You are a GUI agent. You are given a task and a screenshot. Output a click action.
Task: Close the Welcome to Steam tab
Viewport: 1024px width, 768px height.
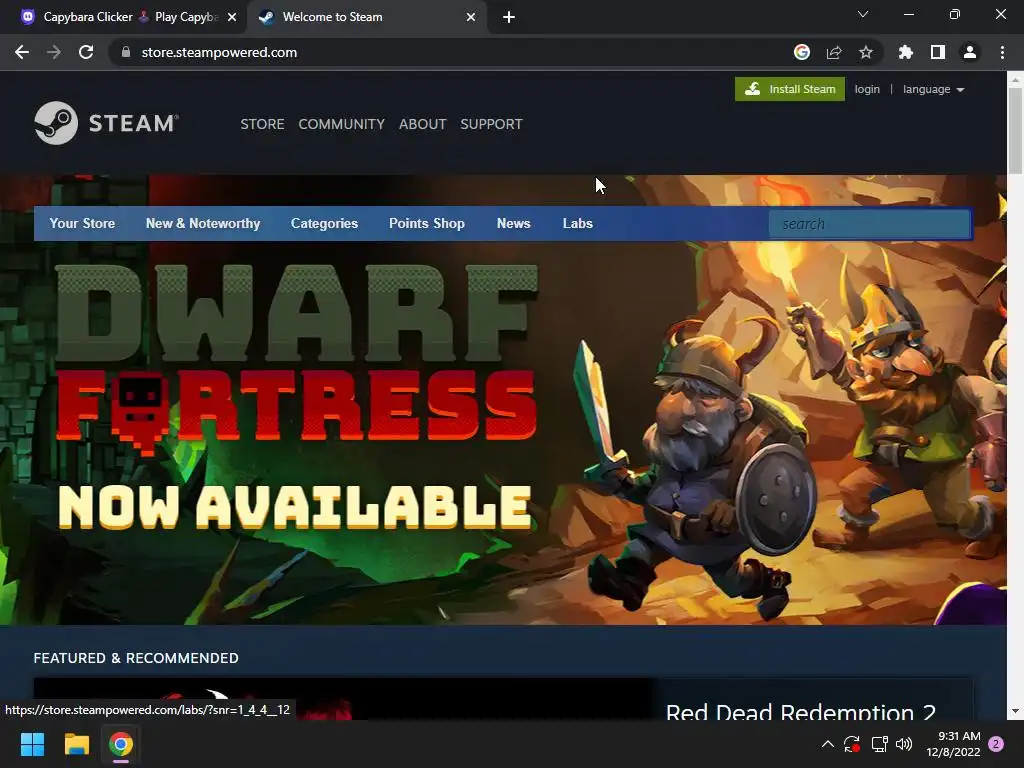[x=471, y=17]
